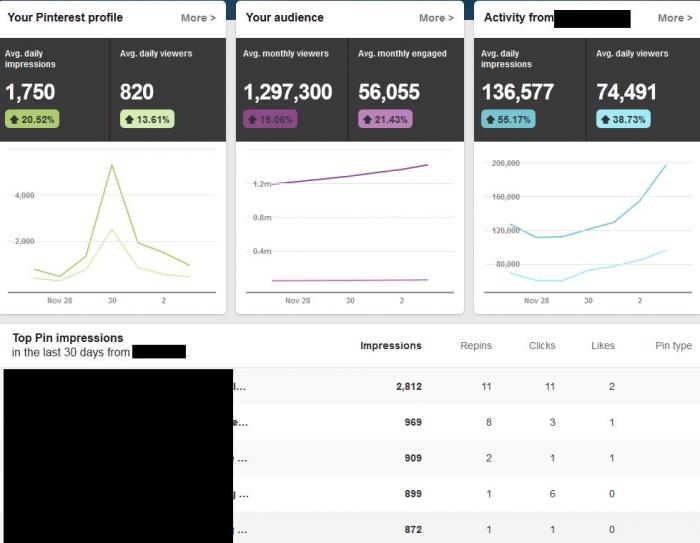700x543 pixels.
Task: Sort the table by Pin type column
Action: coord(673,346)
